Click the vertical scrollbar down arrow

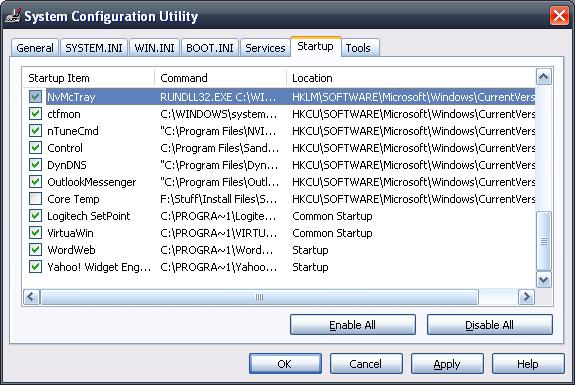(x=543, y=280)
